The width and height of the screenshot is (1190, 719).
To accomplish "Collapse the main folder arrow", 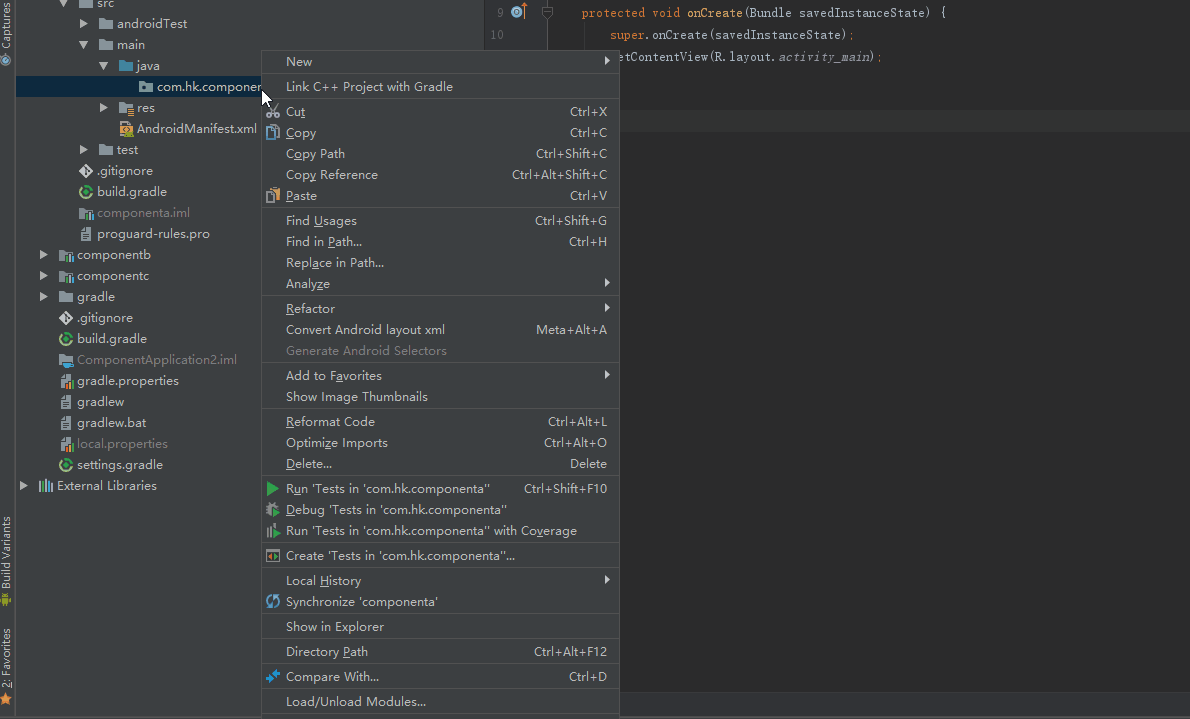I will point(83,45).
